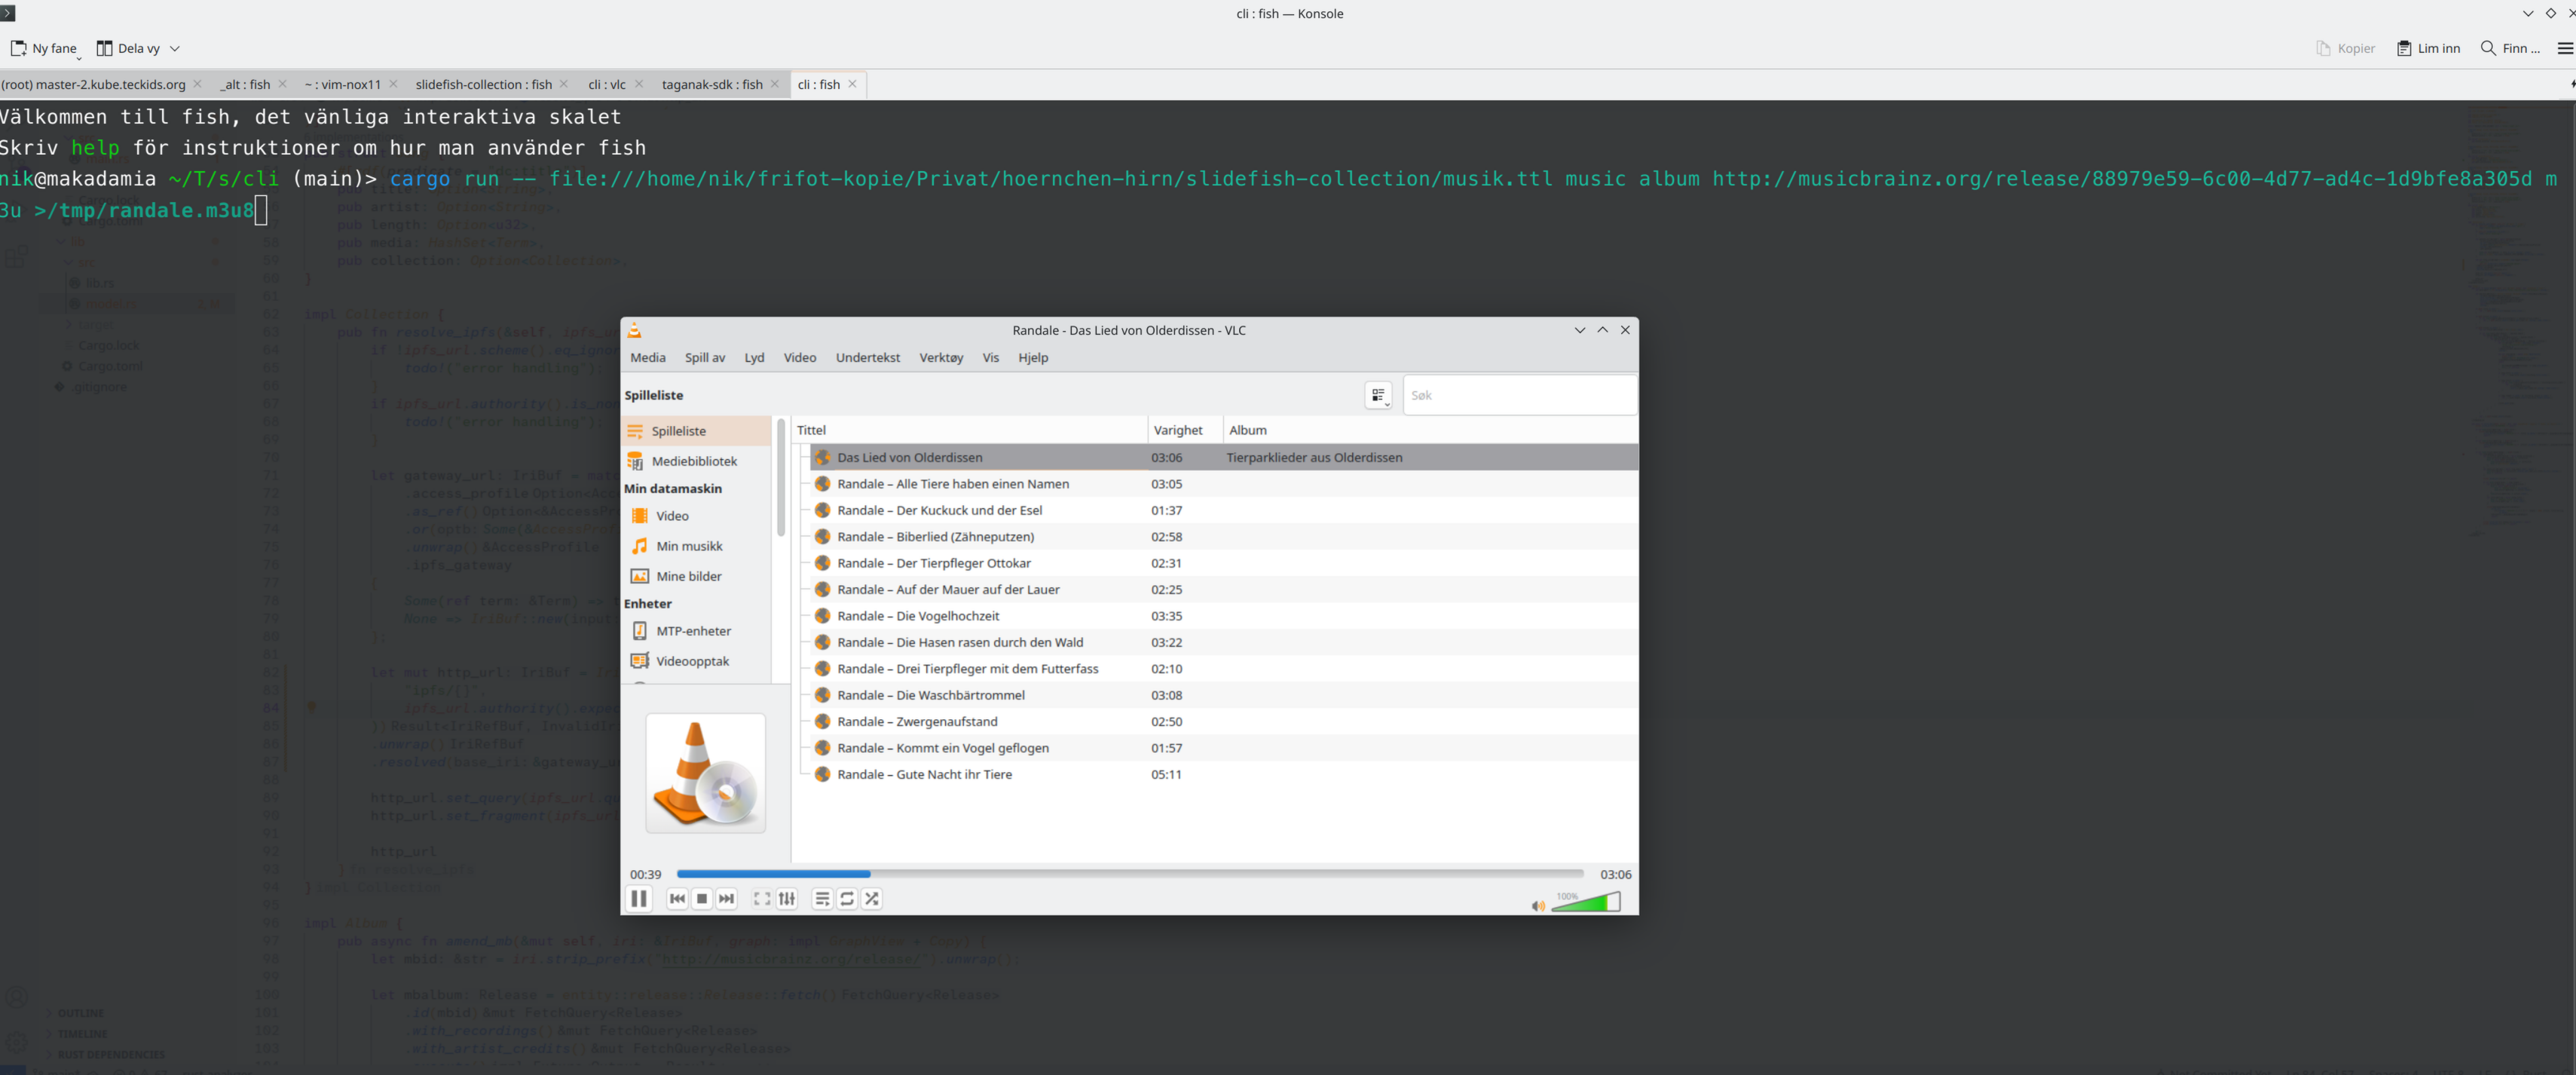Pause playback in VLC
The width and height of the screenshot is (2576, 1075).
click(x=639, y=898)
